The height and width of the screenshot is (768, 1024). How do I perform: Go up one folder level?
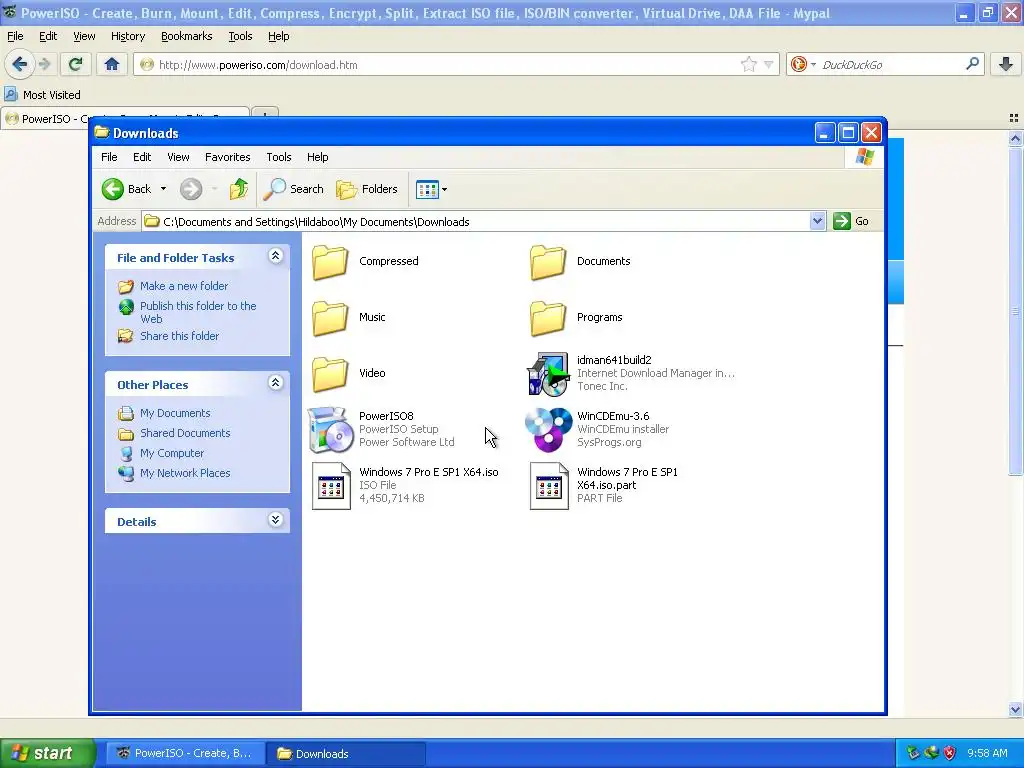click(x=238, y=189)
